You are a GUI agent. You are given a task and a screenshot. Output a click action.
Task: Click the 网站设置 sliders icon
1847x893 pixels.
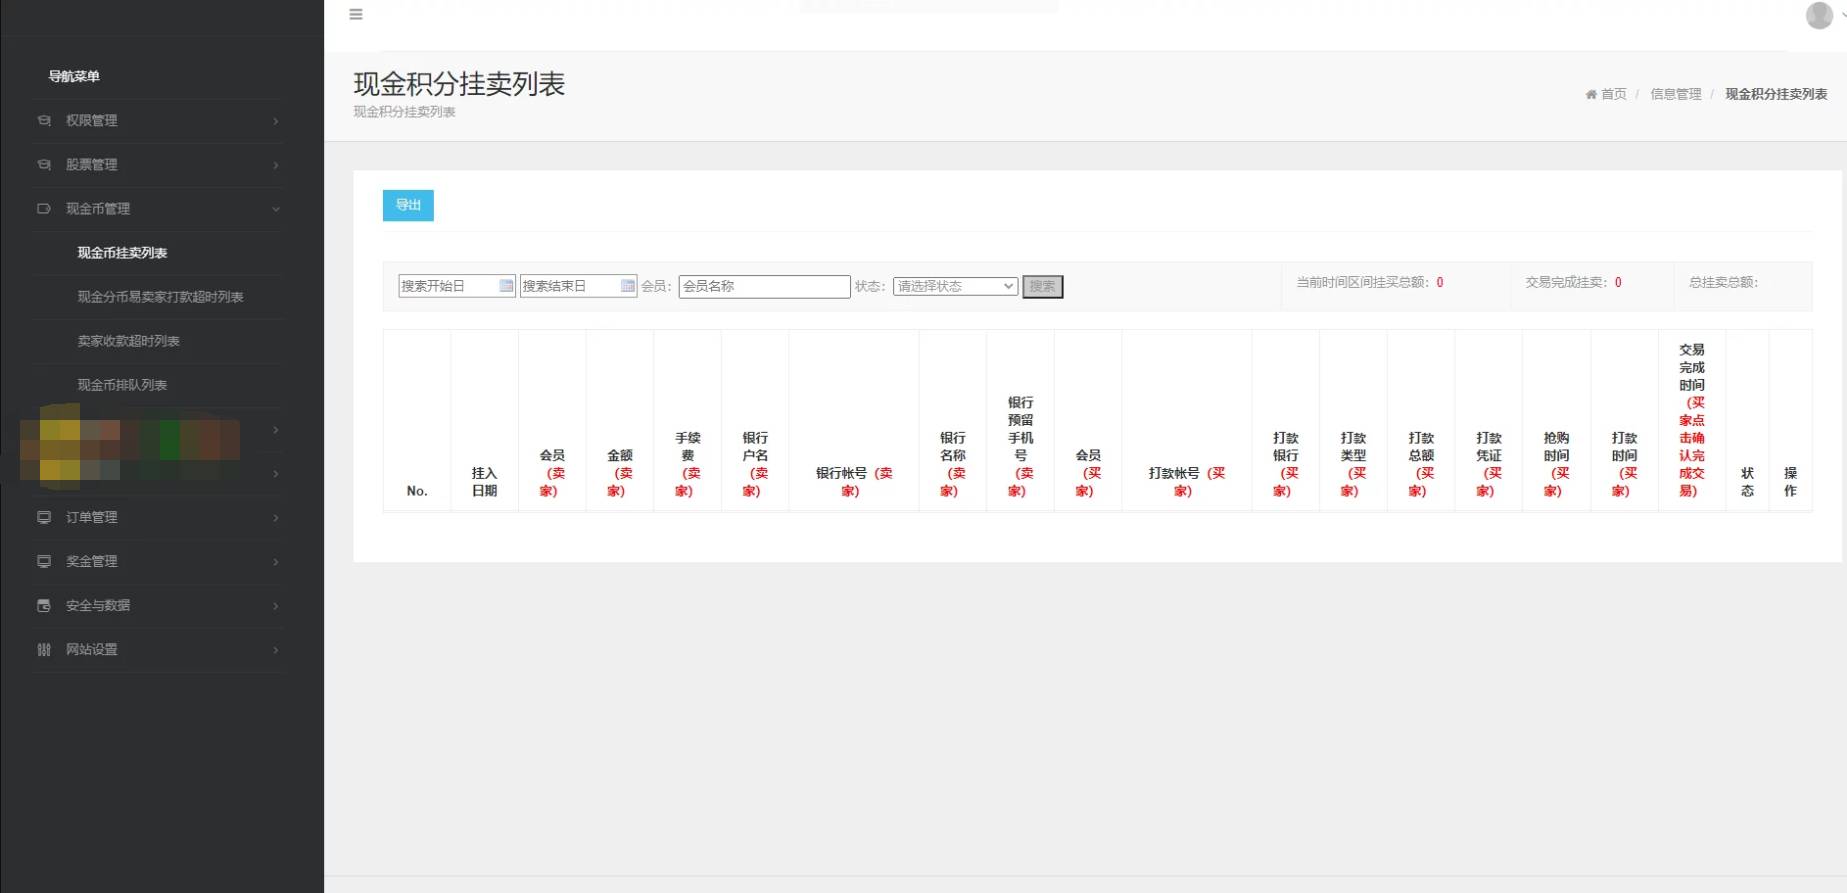pyautogui.click(x=44, y=649)
